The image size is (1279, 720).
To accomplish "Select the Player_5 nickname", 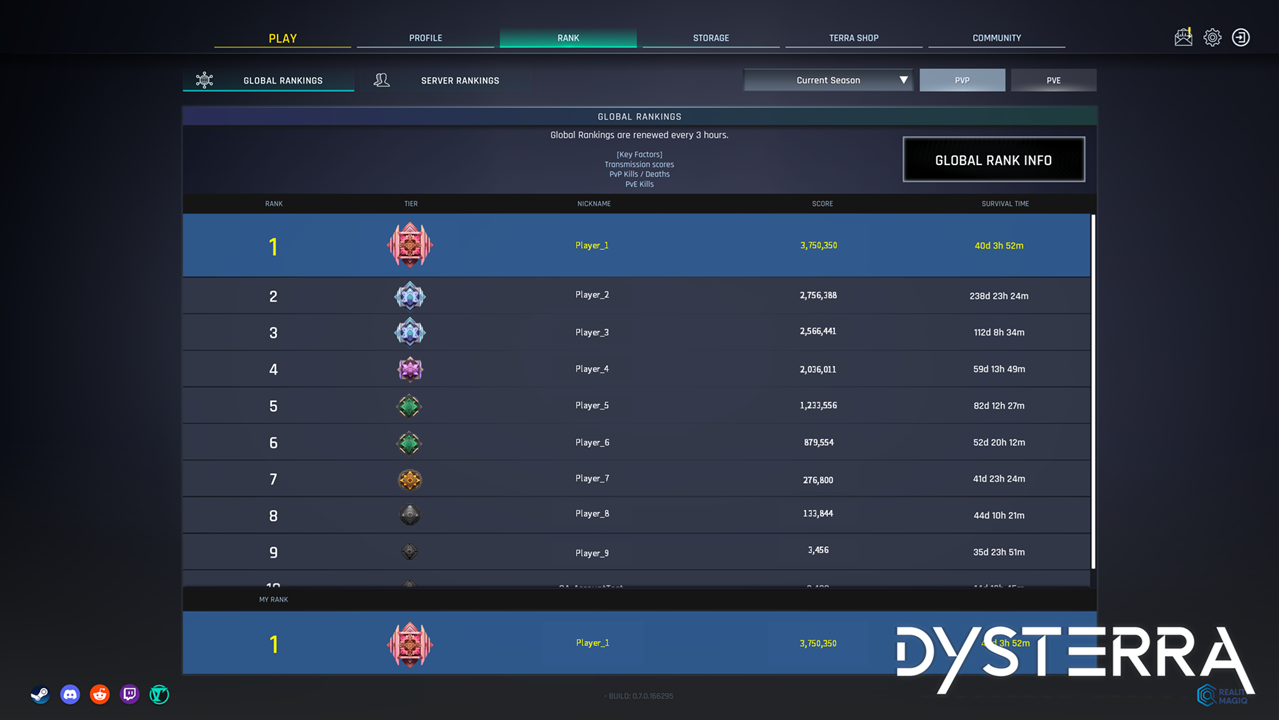I will [x=592, y=406].
